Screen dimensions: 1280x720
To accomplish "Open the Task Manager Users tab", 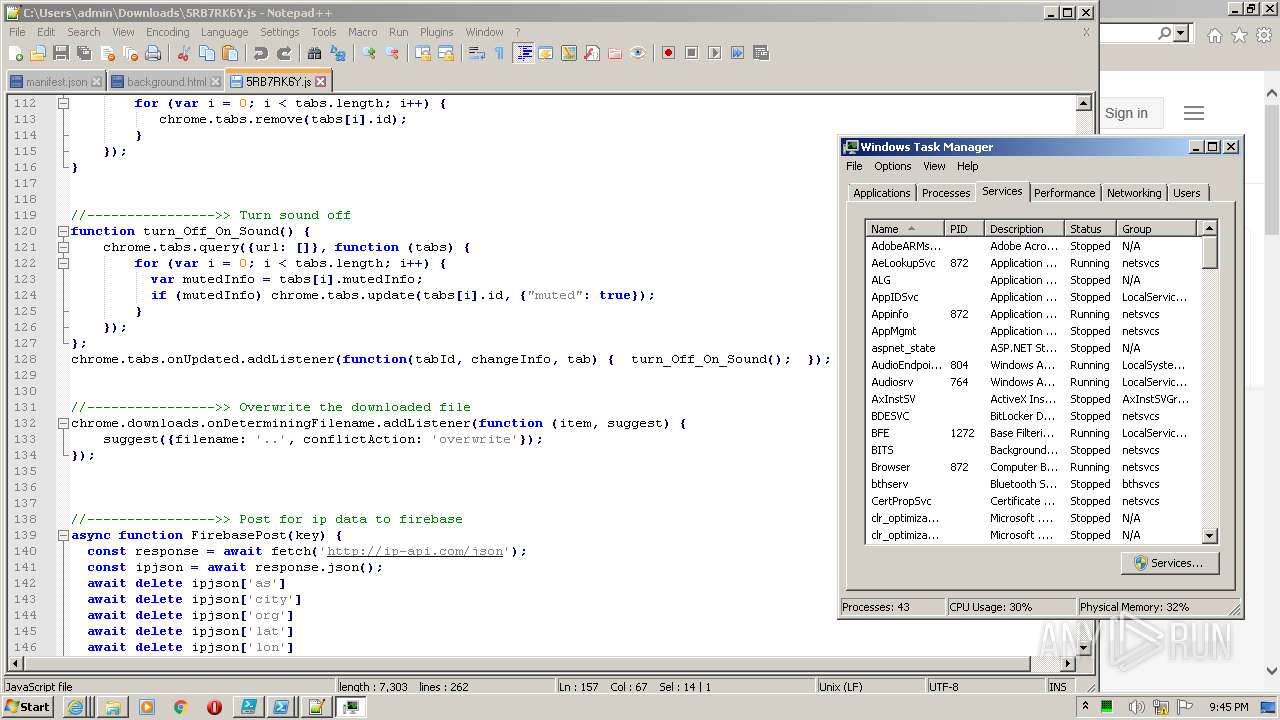I will [1186, 193].
